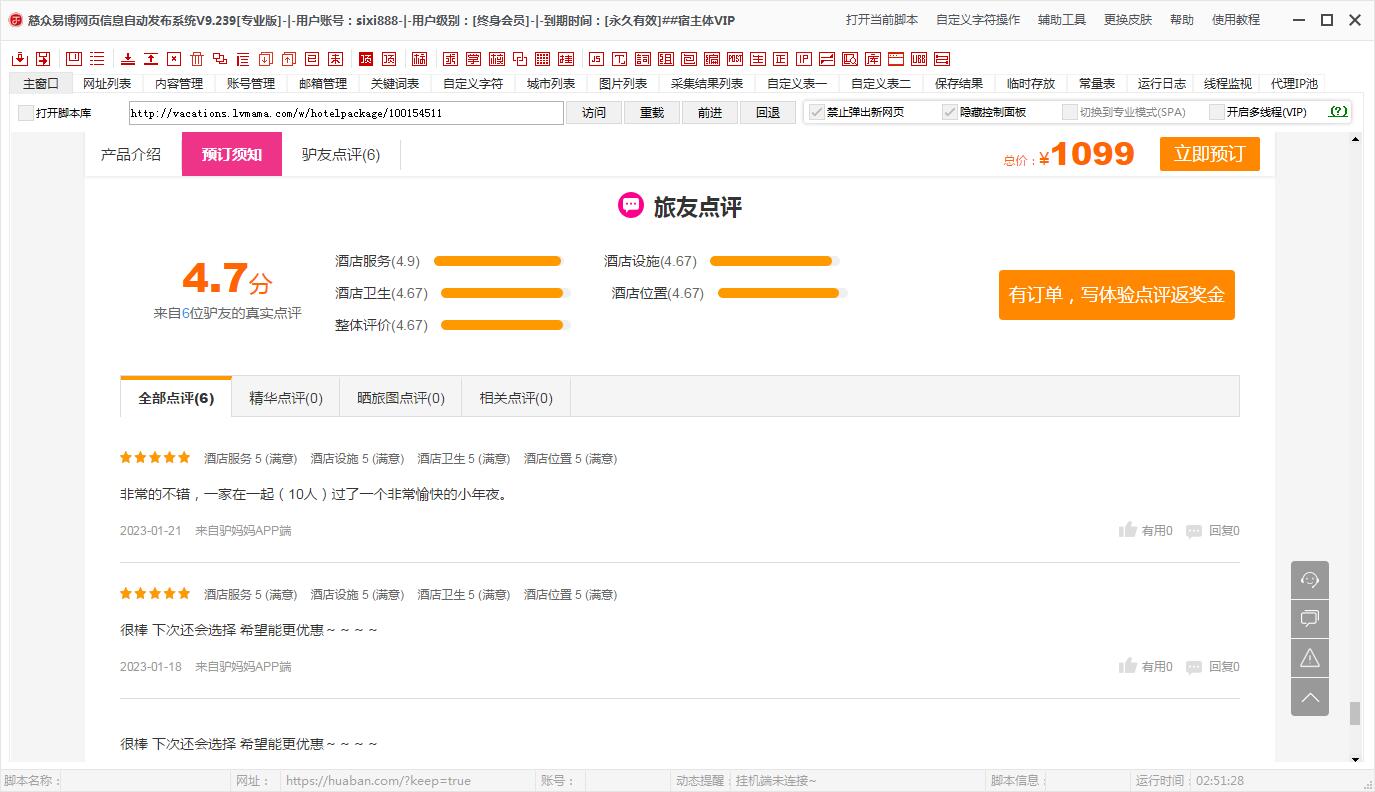1375x792 pixels.
Task: Mark the 2023-01-21 review as 有用
Action: [1146, 531]
